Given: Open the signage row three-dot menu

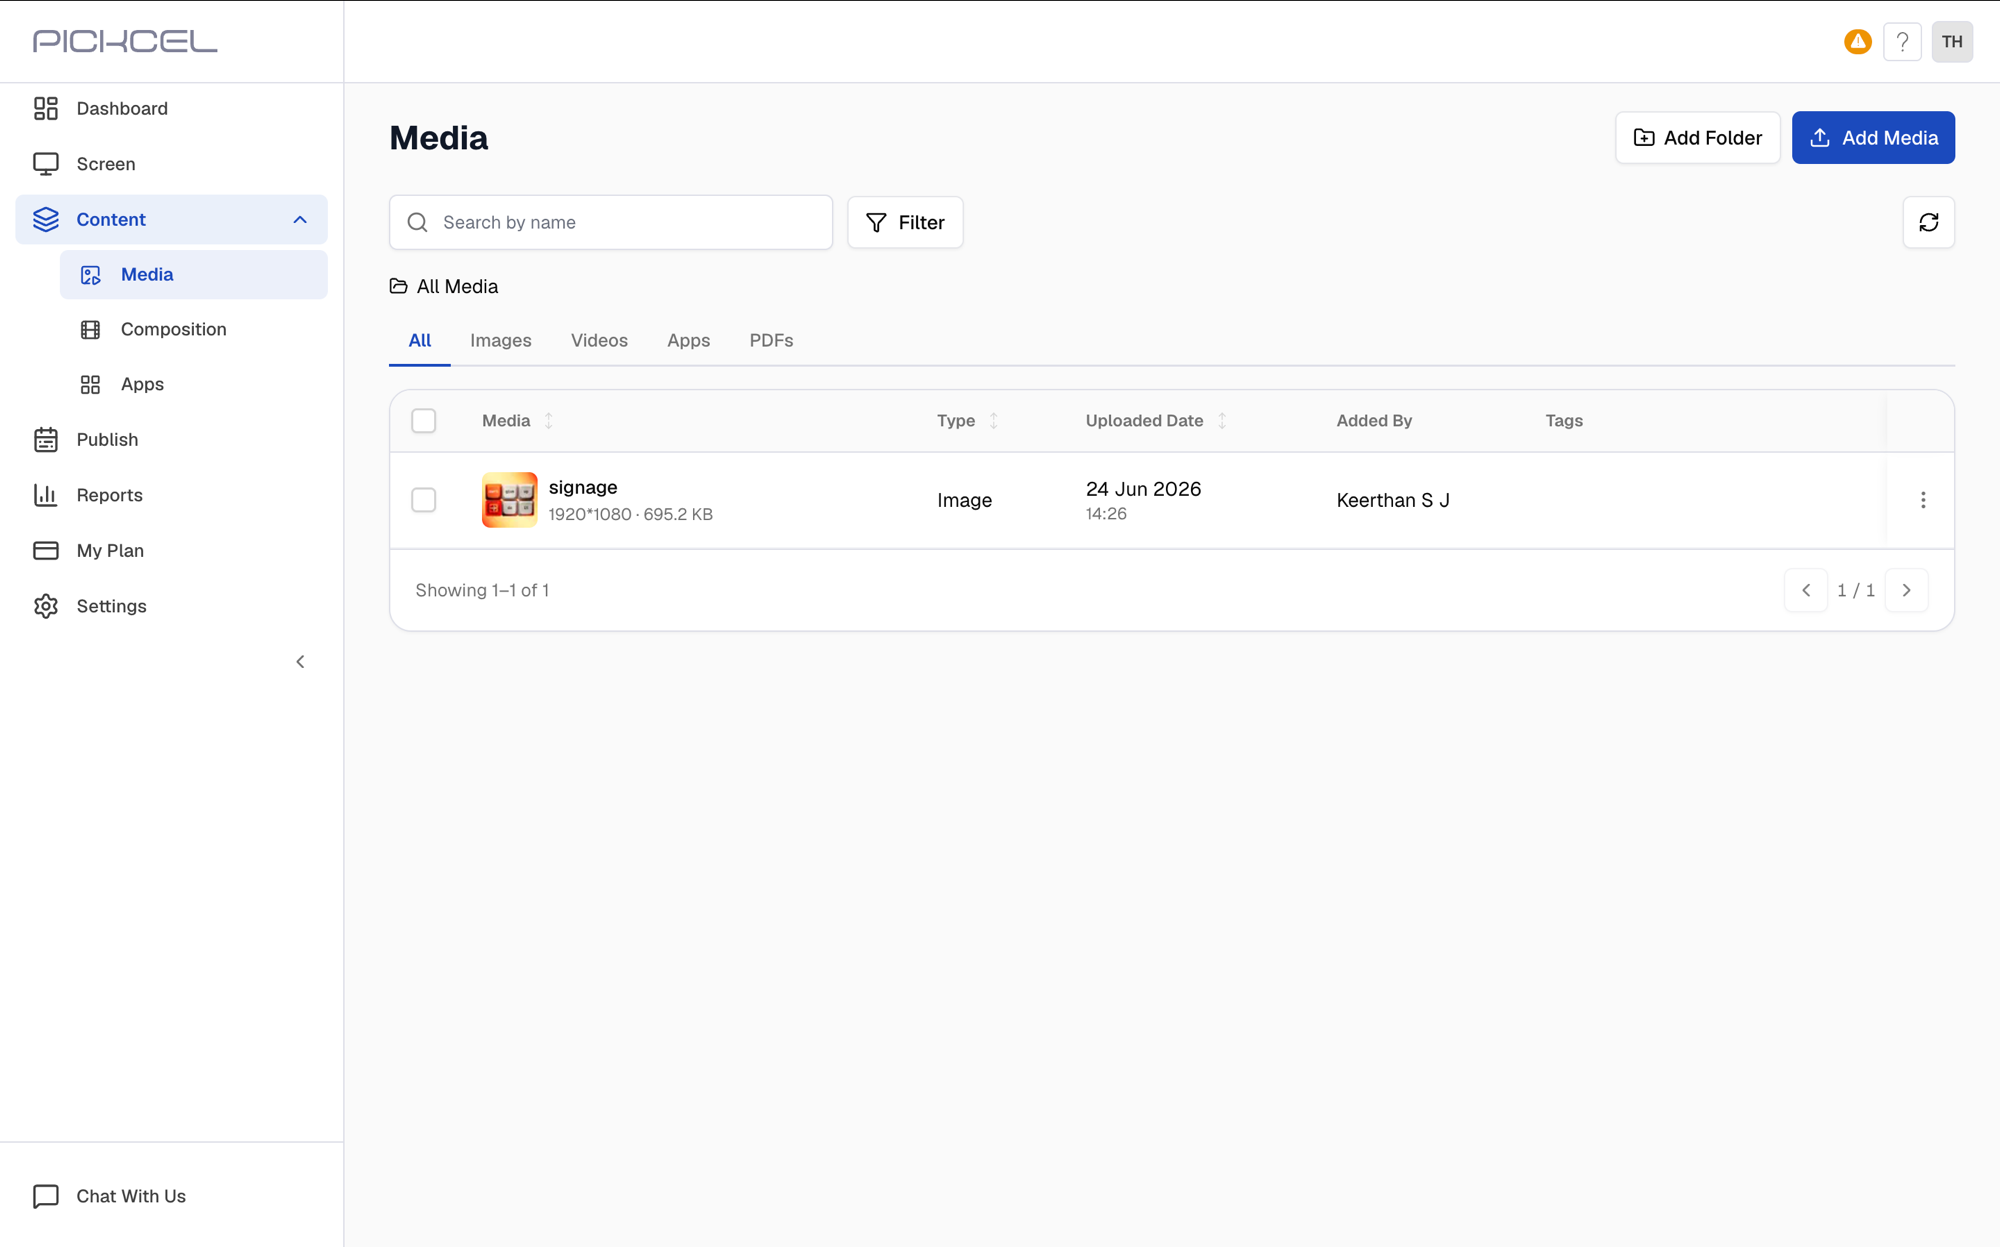Looking at the screenshot, I should [1922, 500].
